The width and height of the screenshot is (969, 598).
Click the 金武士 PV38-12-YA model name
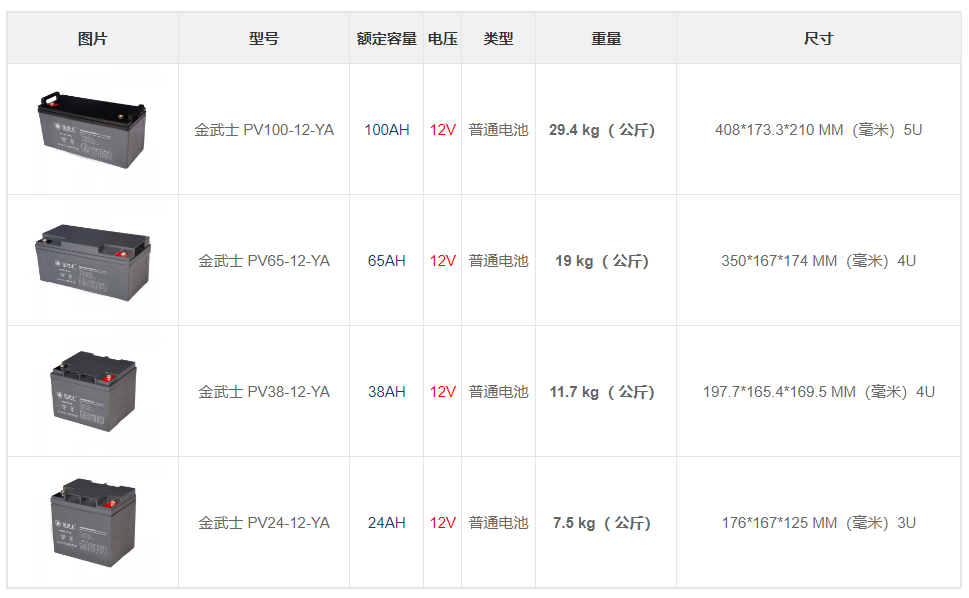point(264,392)
